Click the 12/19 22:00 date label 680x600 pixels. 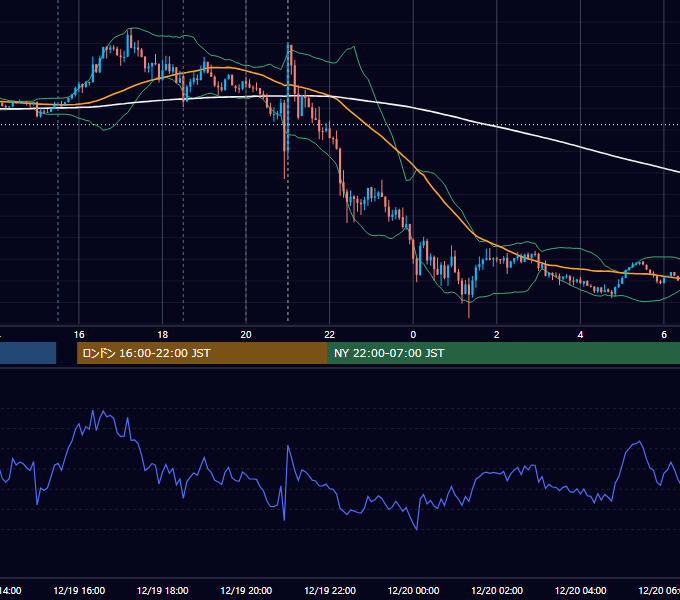point(330,590)
